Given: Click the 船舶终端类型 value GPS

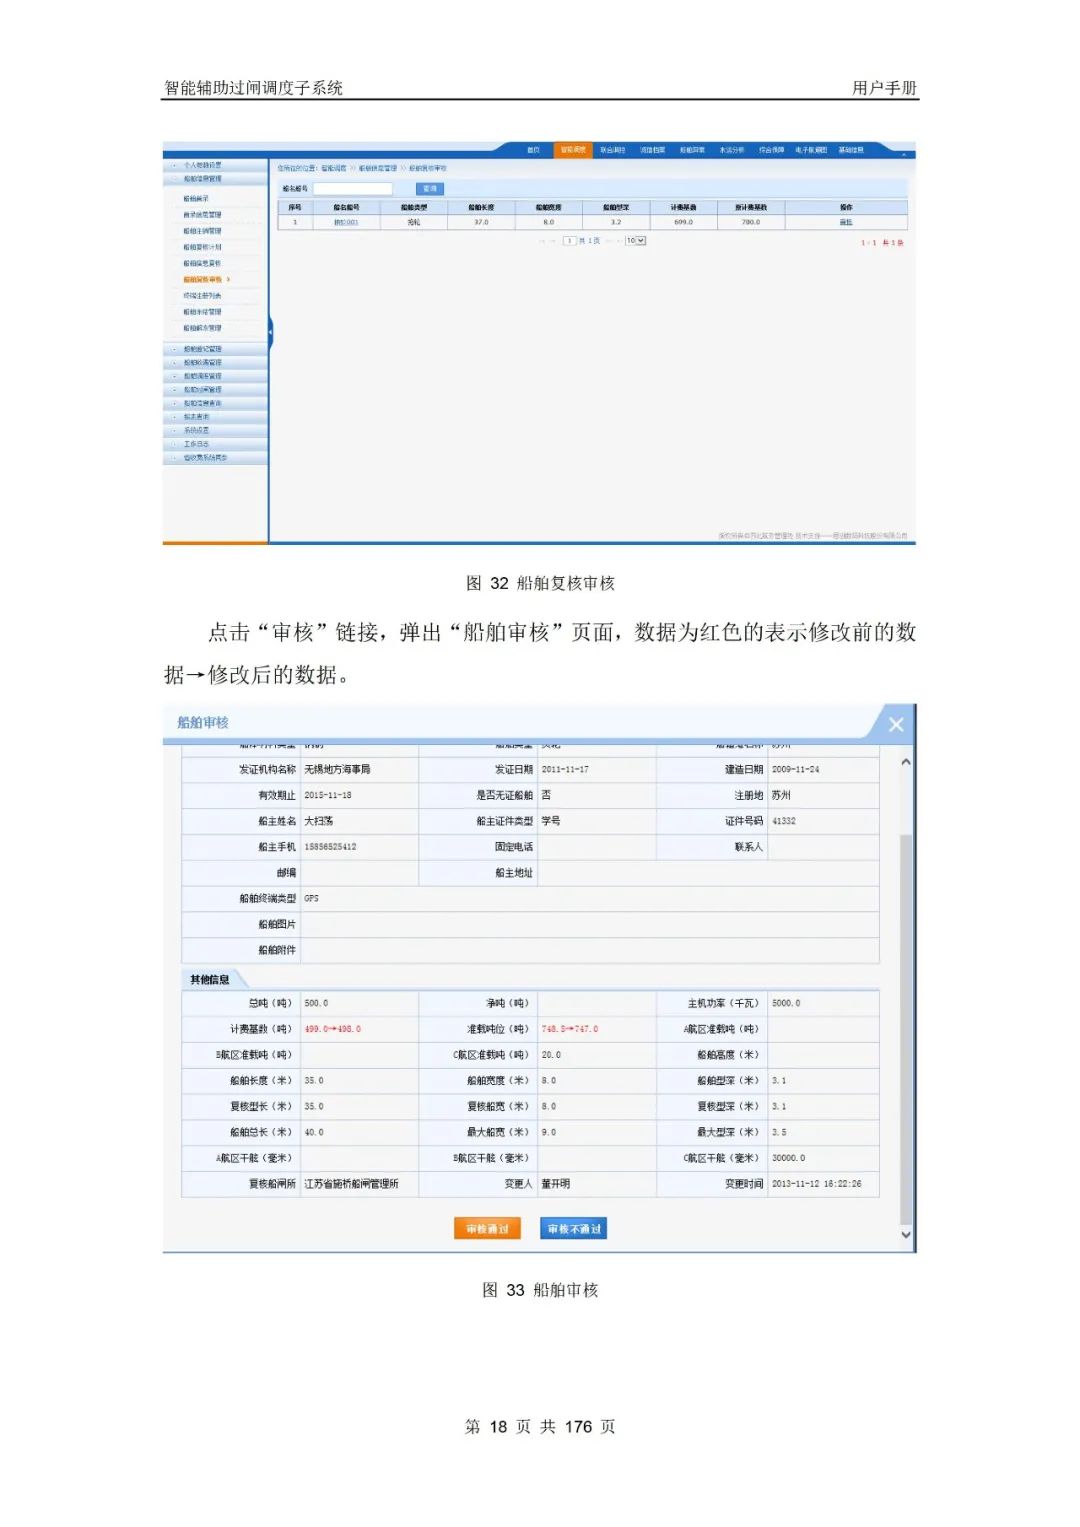Looking at the screenshot, I should pos(311,899).
